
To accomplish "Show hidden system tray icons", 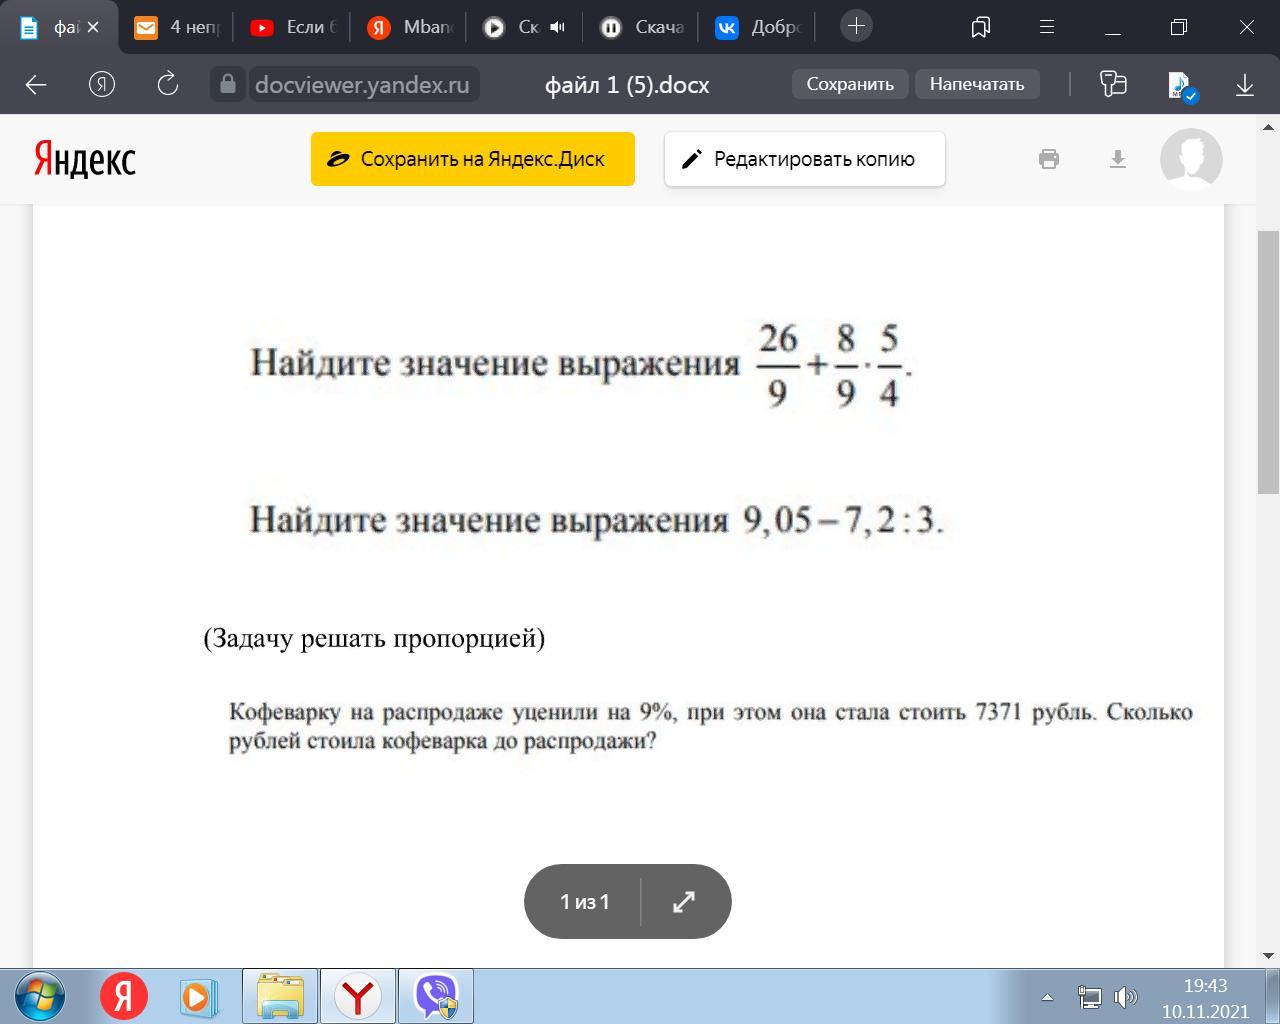I will [x=1047, y=997].
